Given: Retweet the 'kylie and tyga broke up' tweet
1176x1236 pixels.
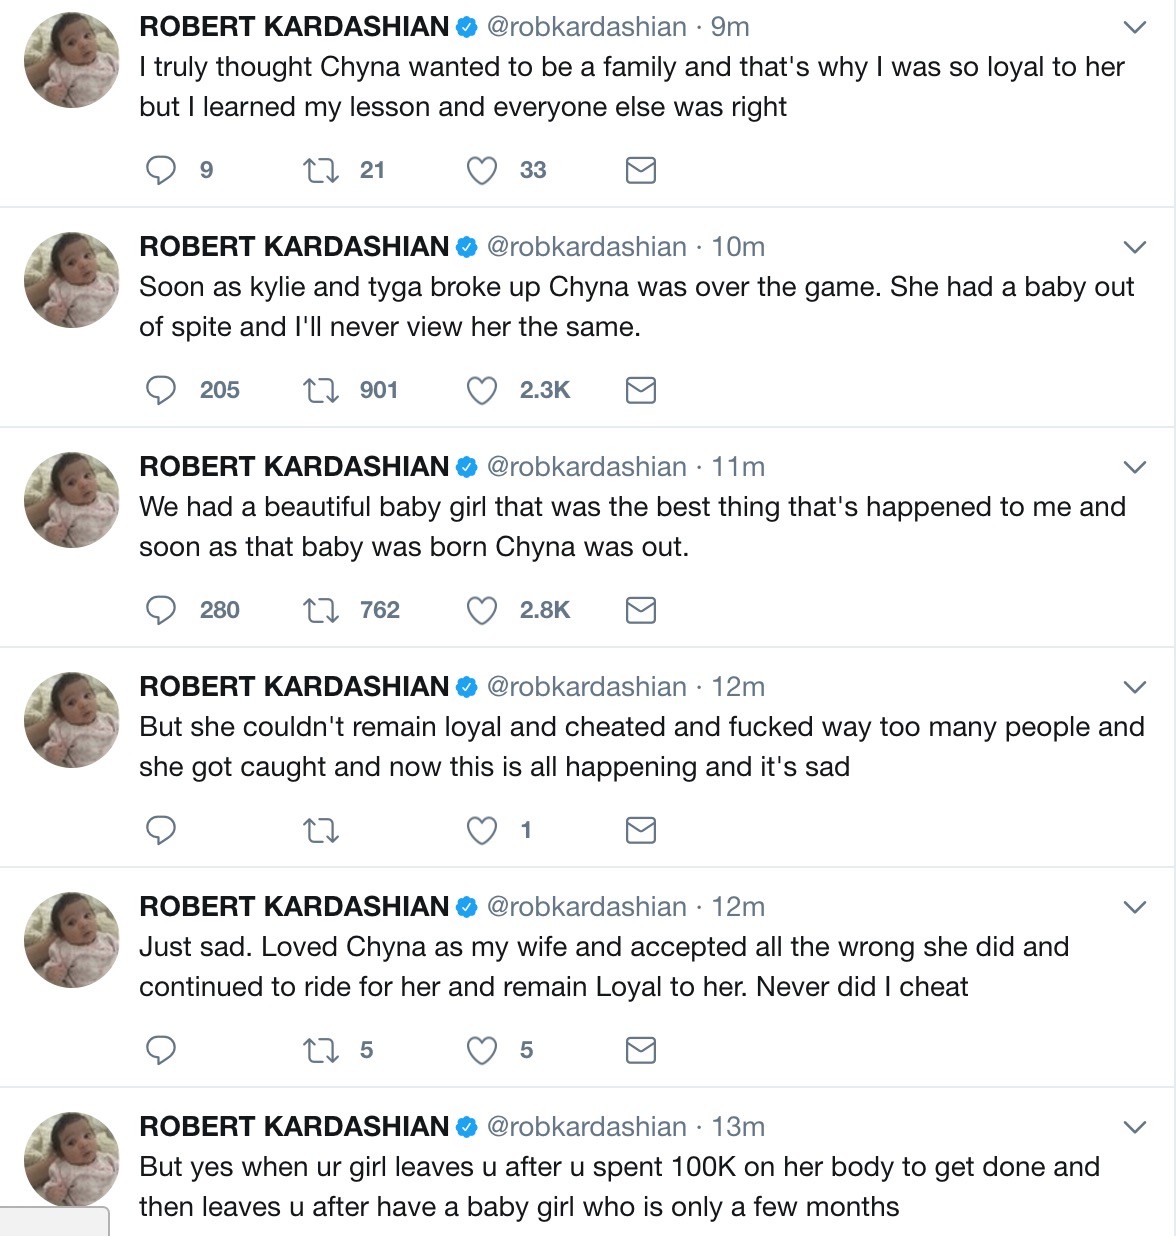Looking at the screenshot, I should 321,390.
